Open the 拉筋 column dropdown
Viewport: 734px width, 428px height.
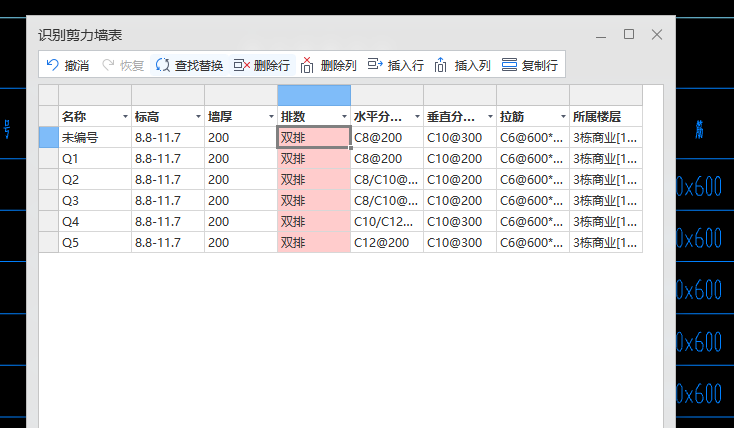[563, 117]
